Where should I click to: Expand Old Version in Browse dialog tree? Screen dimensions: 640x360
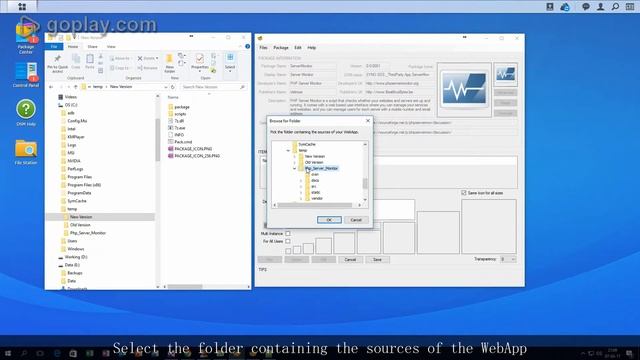pyautogui.click(x=294, y=162)
